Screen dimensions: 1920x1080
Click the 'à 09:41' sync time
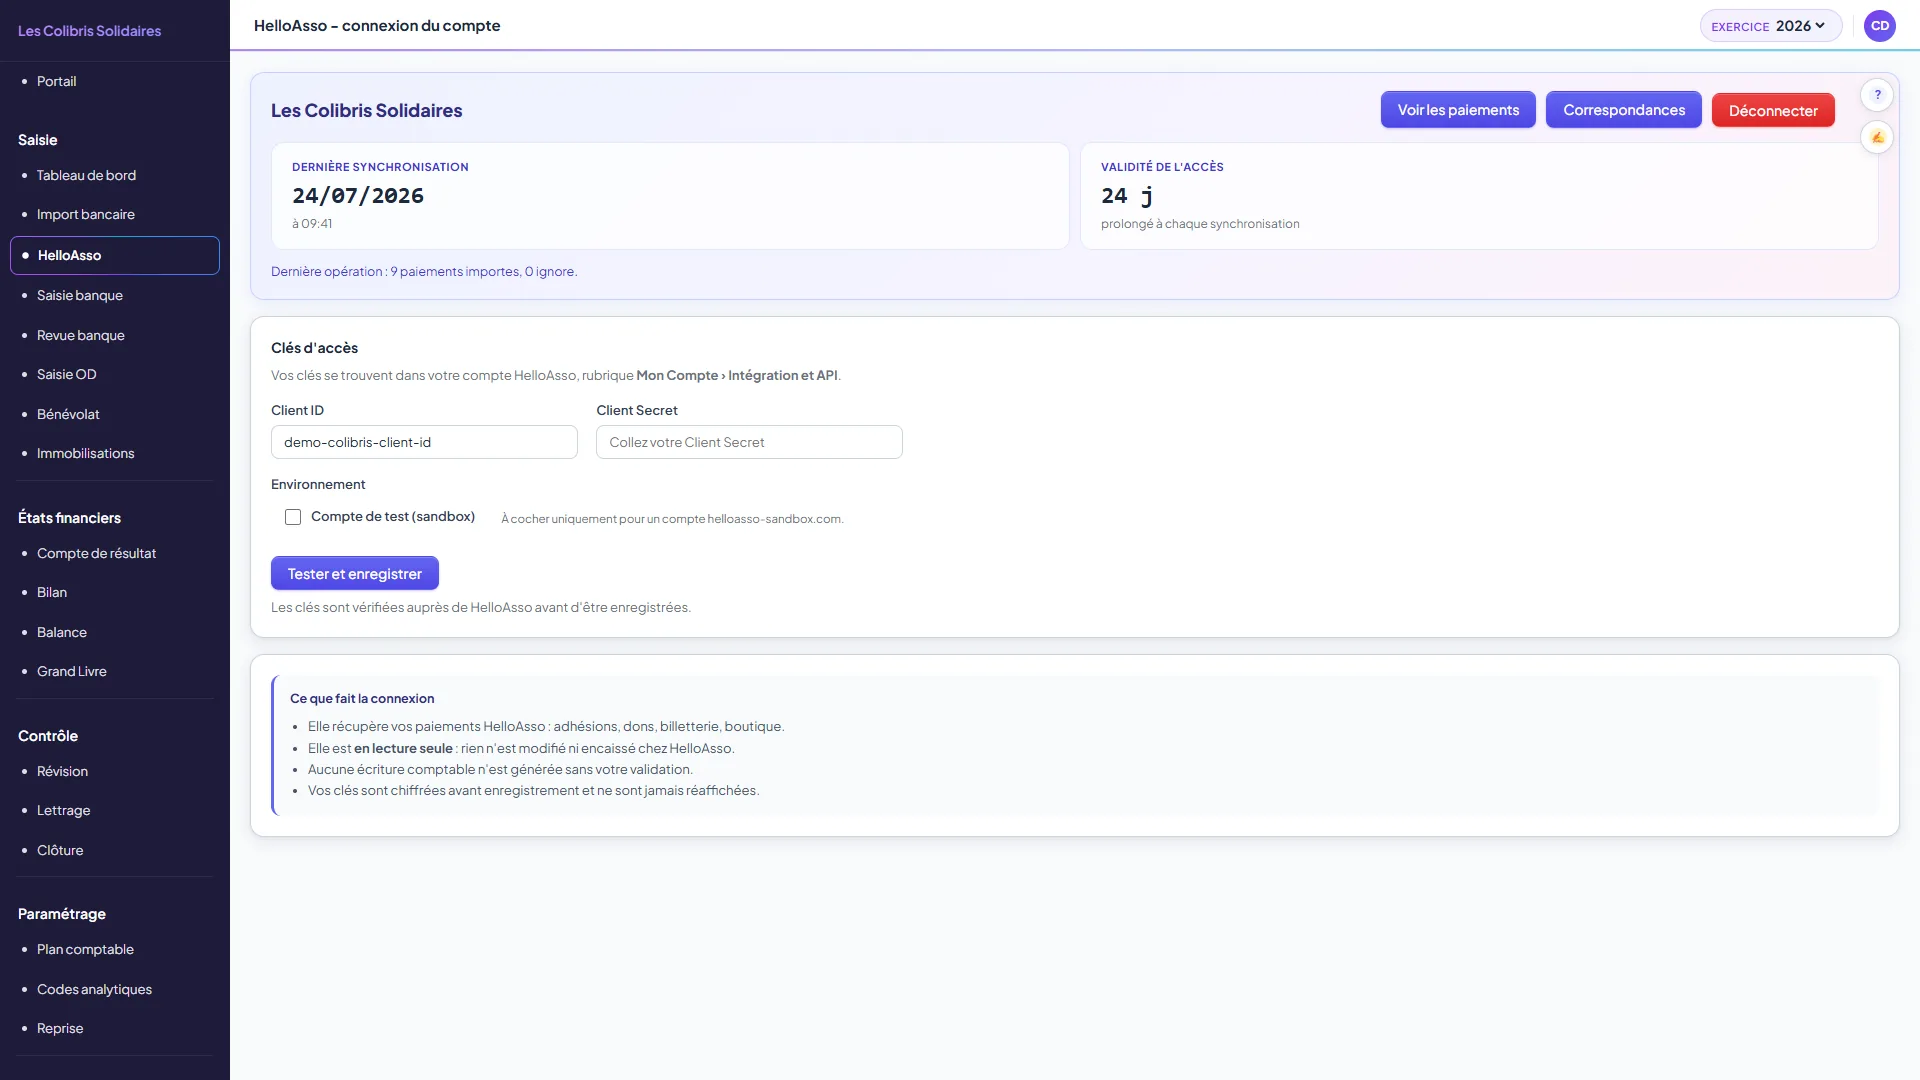312,224
